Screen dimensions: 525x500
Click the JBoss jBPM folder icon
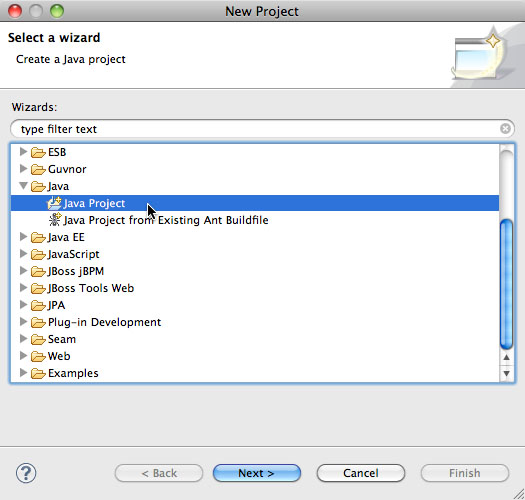38,271
